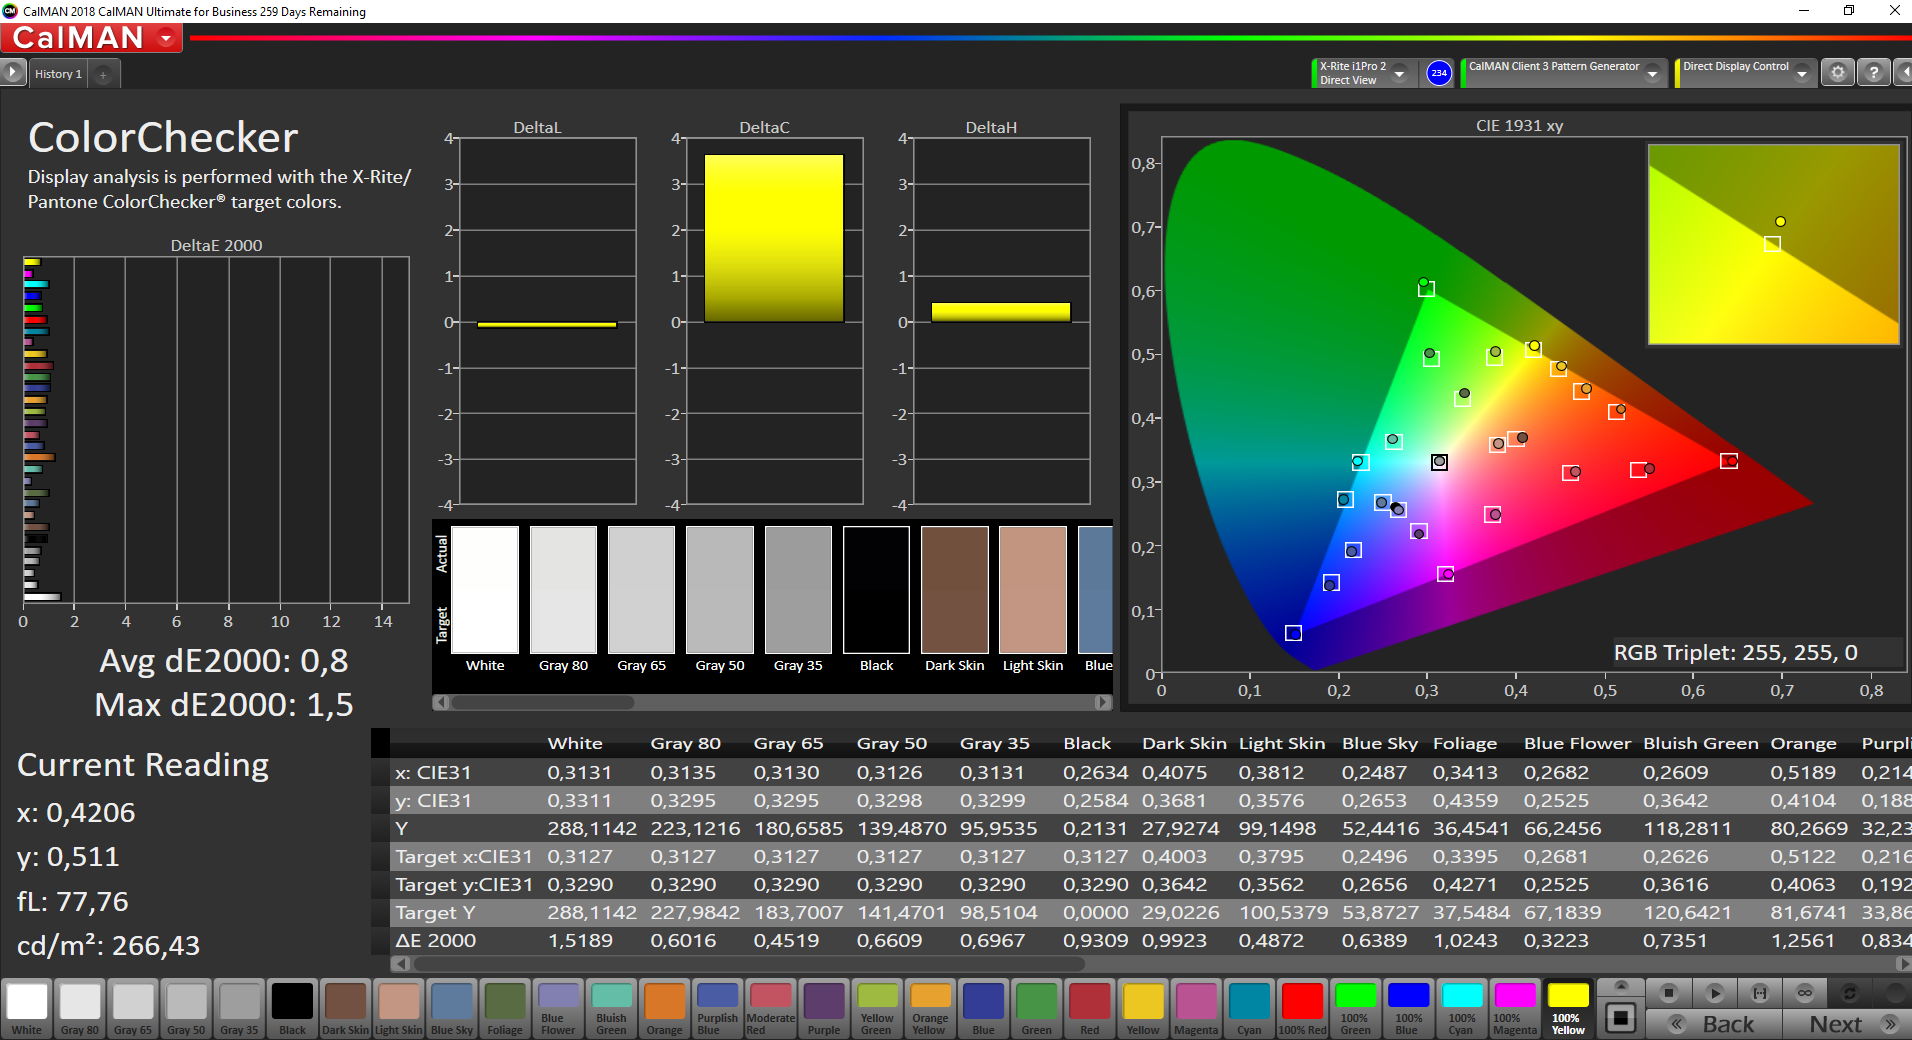Select the 100% Green patch swatch
Image resolution: width=1912 pixels, height=1040 pixels.
pyautogui.click(x=1355, y=1008)
